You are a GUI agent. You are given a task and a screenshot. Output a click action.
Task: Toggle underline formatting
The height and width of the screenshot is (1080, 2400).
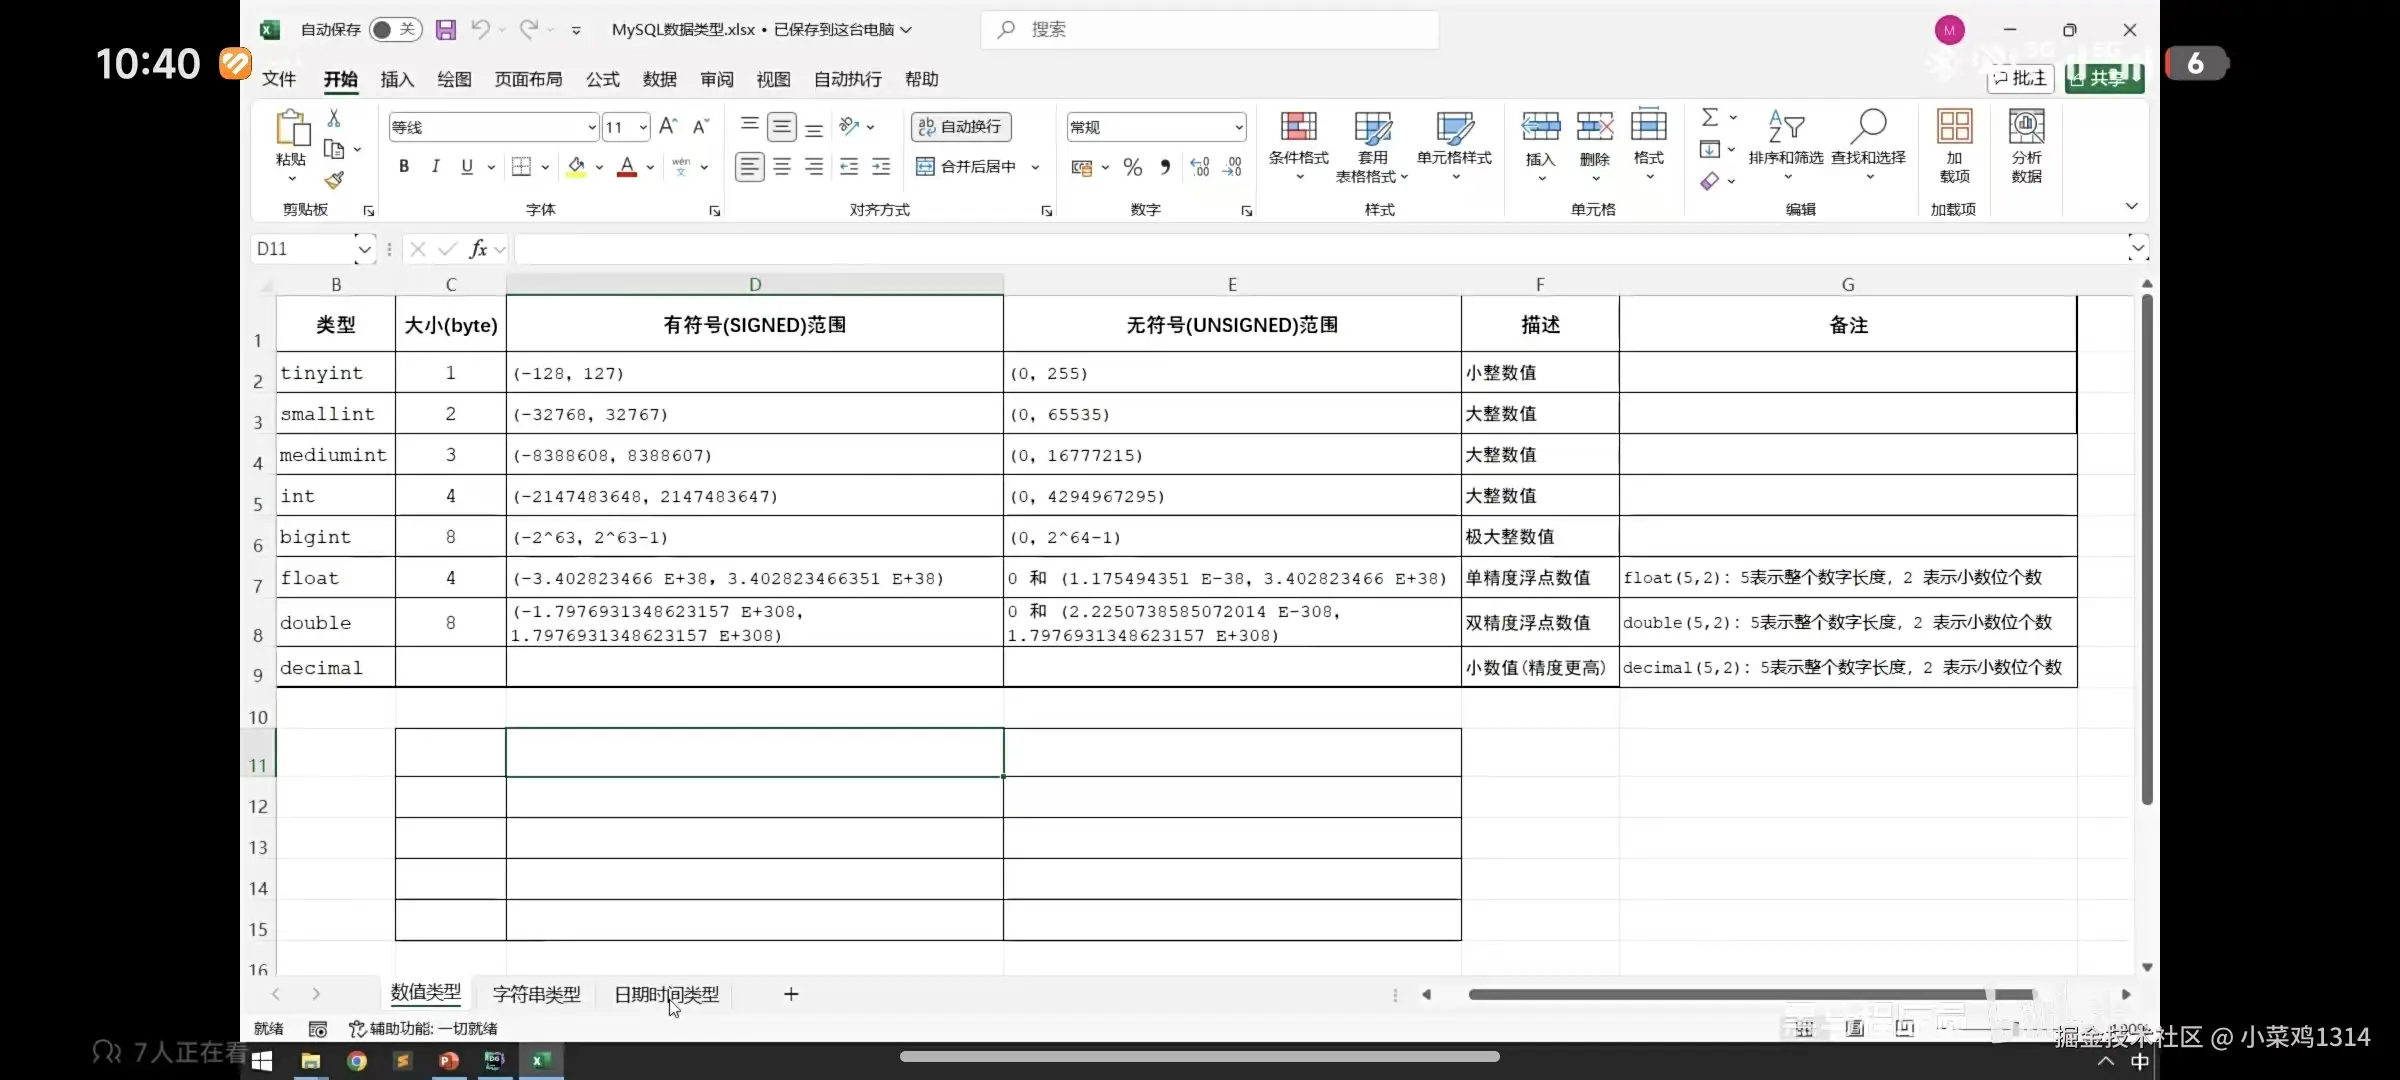pos(466,166)
